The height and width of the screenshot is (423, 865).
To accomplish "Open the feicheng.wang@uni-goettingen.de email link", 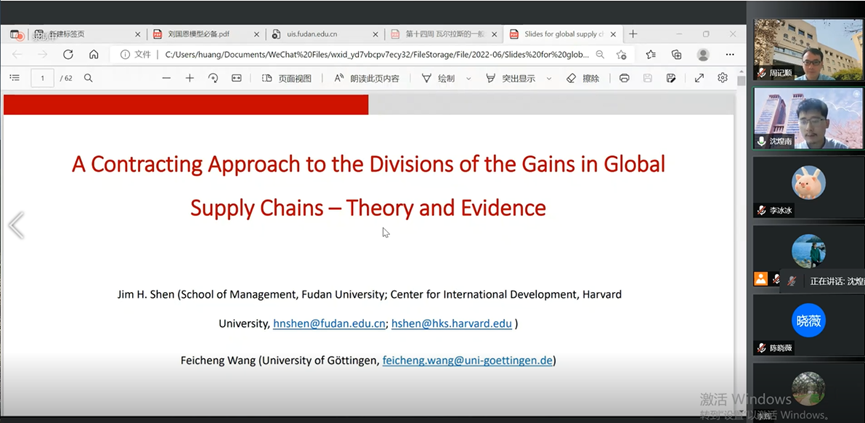I will pyautogui.click(x=467, y=360).
